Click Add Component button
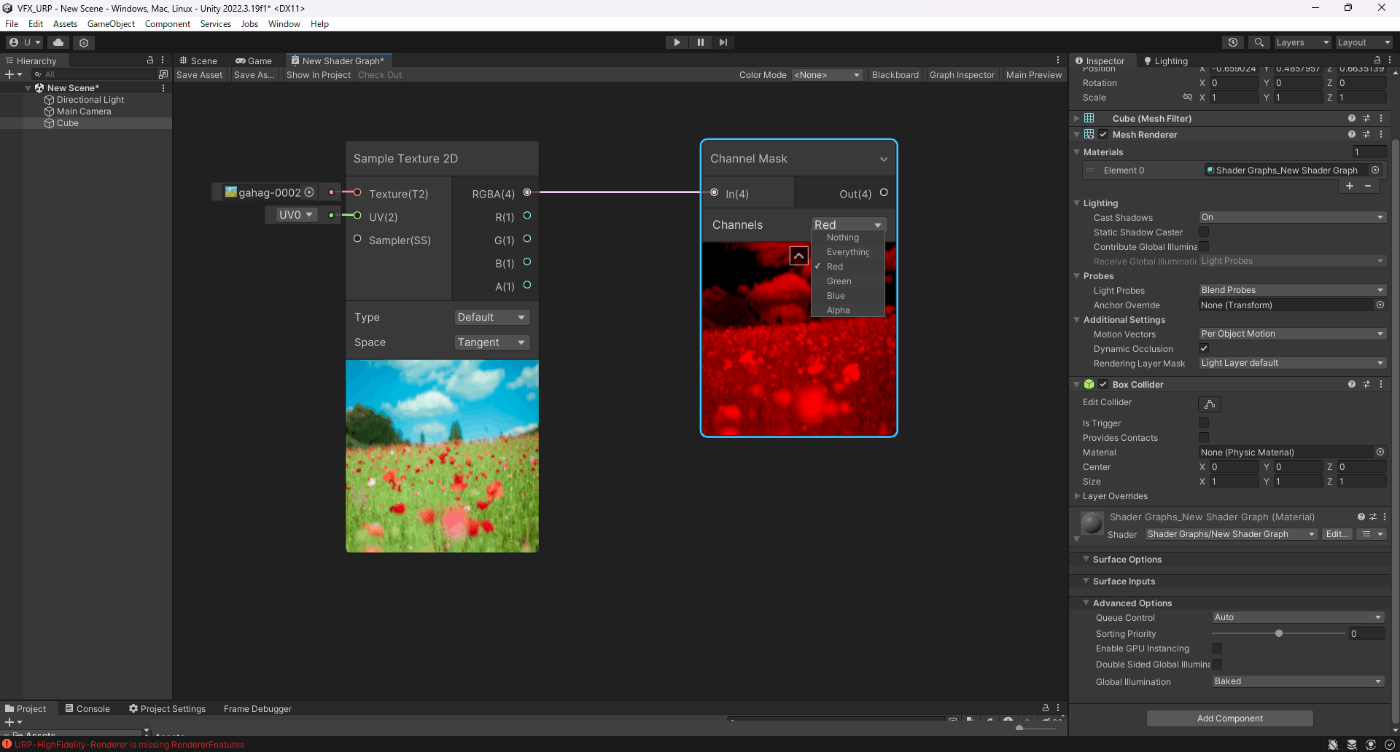This screenshot has width=1400, height=752. (x=1230, y=718)
